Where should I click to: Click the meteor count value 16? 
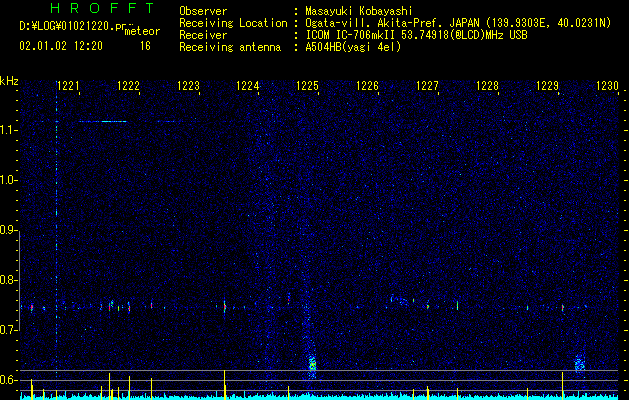(145, 46)
